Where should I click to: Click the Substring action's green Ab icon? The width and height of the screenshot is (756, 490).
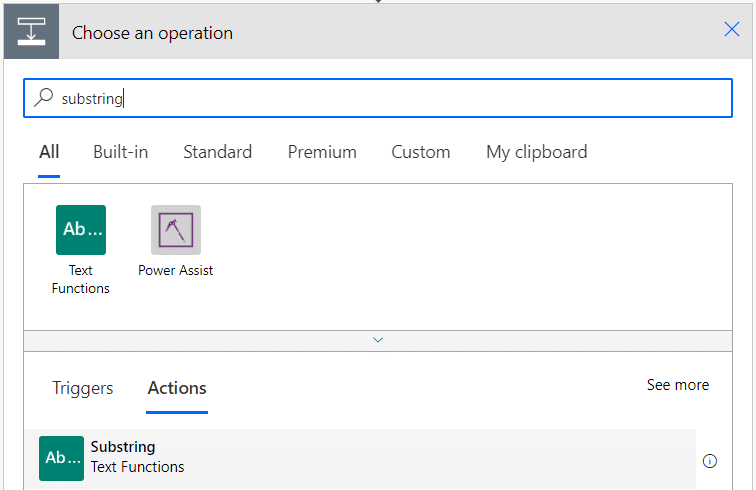(61, 459)
